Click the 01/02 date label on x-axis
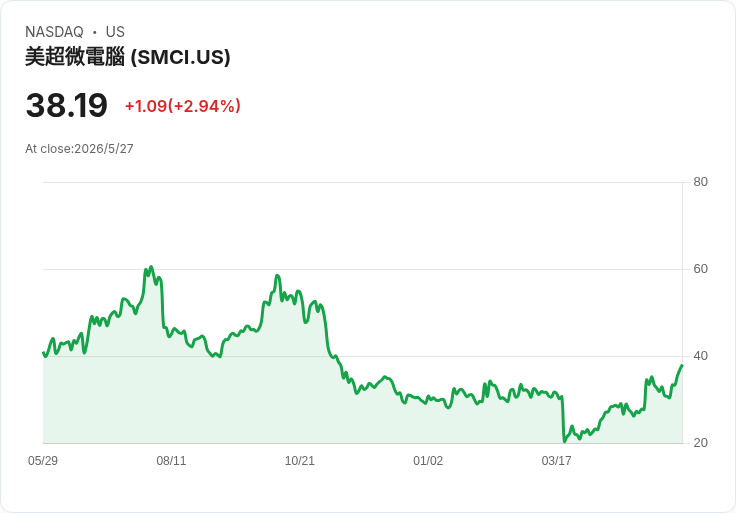The width and height of the screenshot is (736, 513). pos(428,460)
